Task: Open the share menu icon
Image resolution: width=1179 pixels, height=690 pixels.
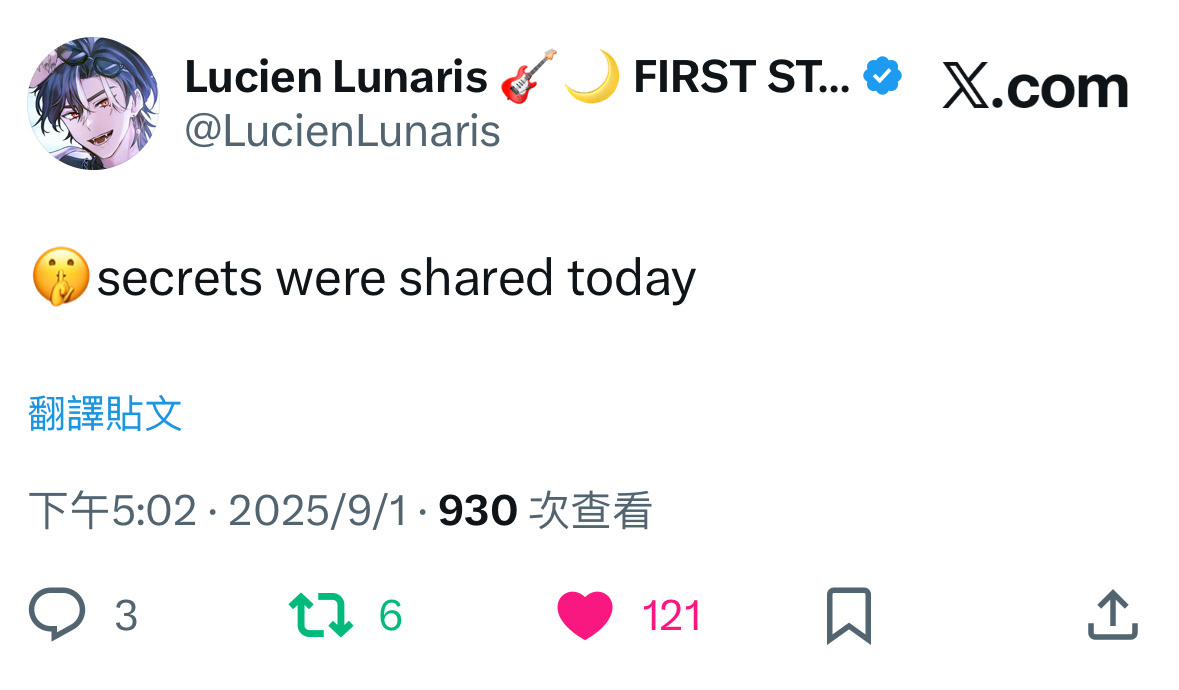Action: pos(1112,615)
